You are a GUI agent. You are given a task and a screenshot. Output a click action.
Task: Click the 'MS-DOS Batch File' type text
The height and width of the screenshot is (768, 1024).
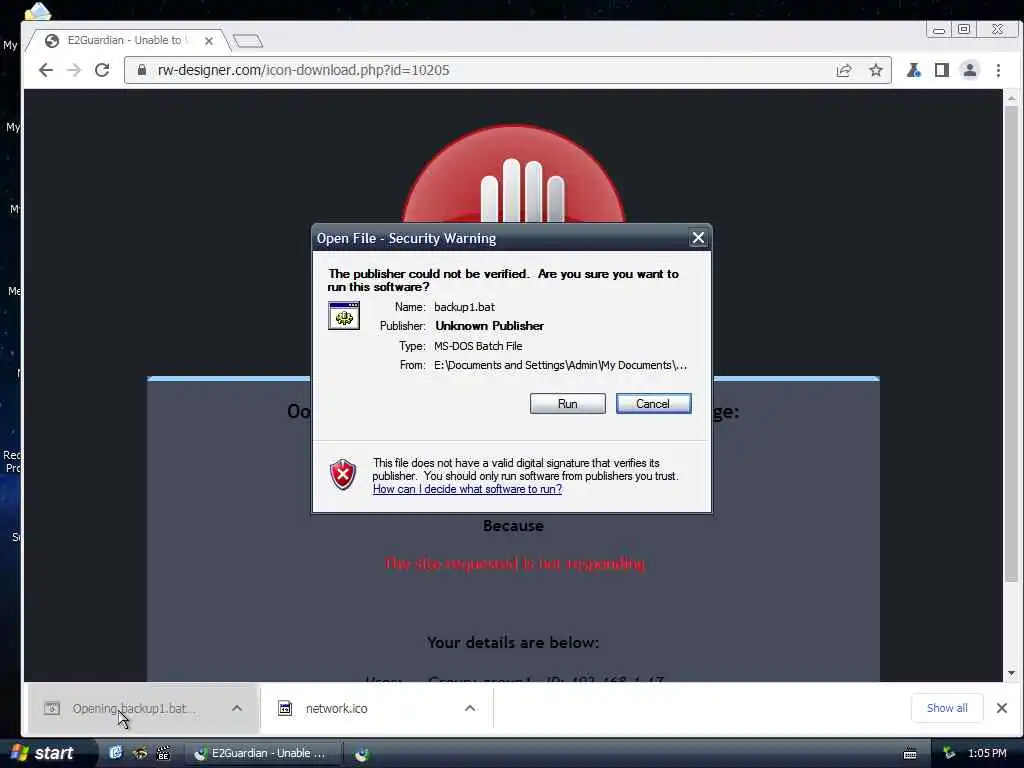click(x=478, y=346)
